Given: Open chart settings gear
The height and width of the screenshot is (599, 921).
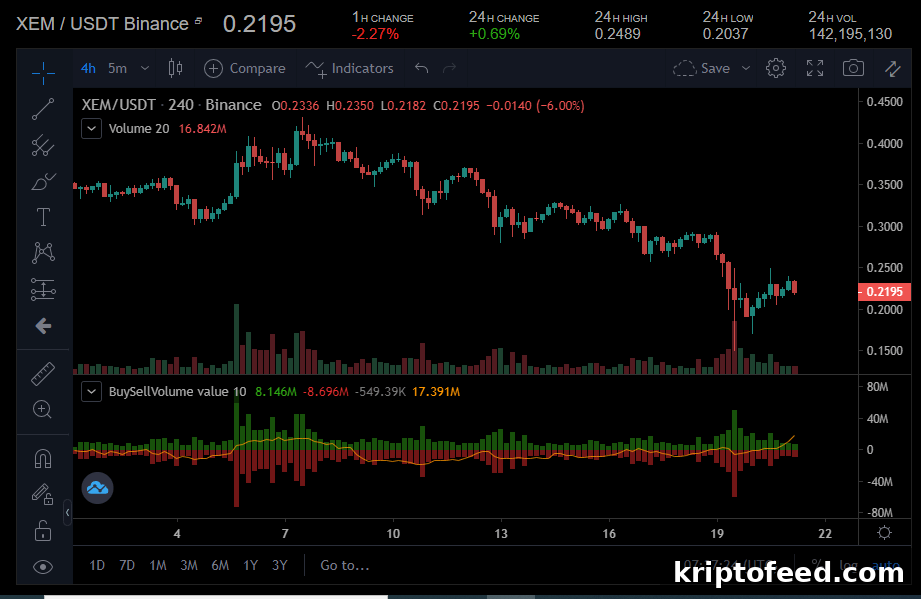Looking at the screenshot, I should pos(776,68).
